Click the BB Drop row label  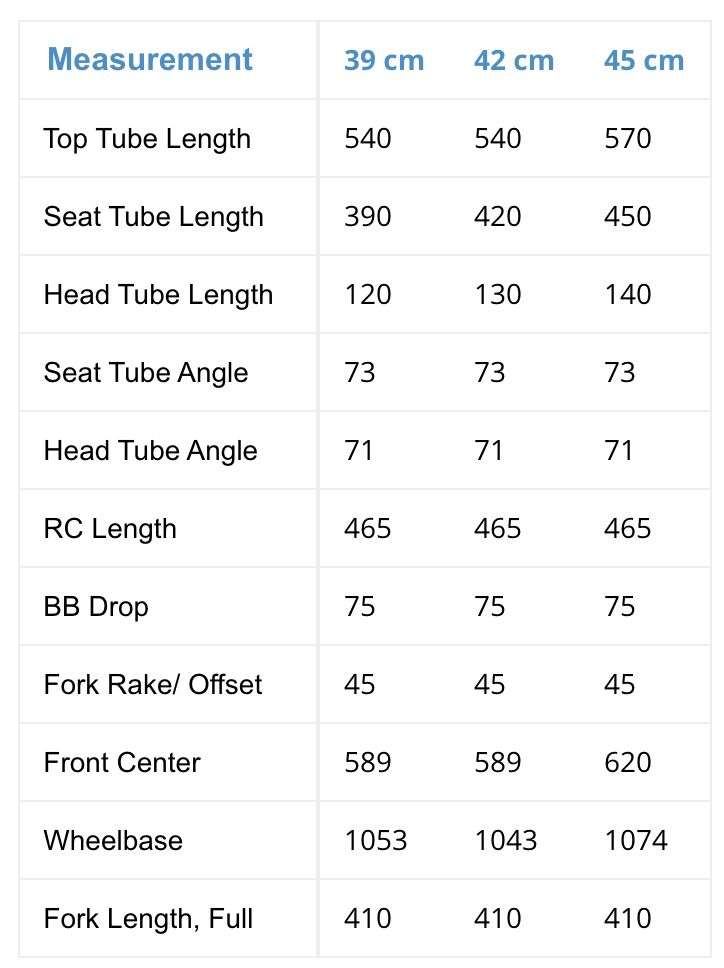[96, 606]
